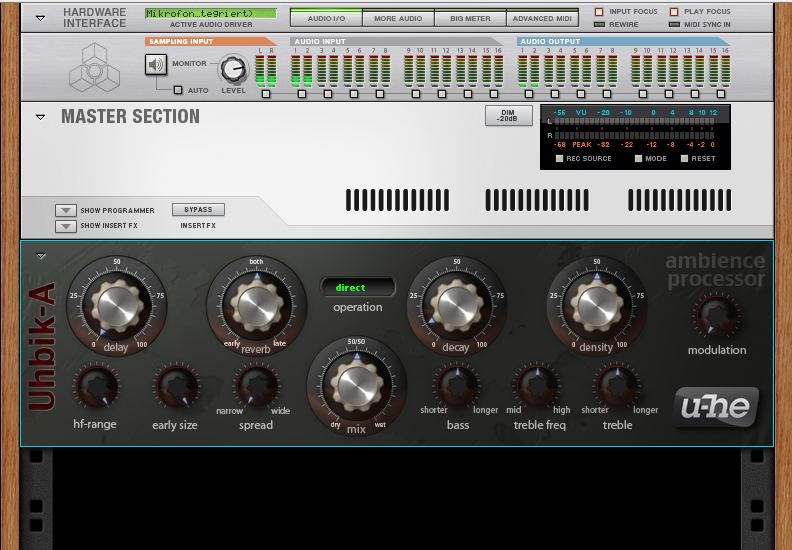Viewport: 792px width, 550px height.
Task: Click the modulation knob
Action: tap(716, 316)
